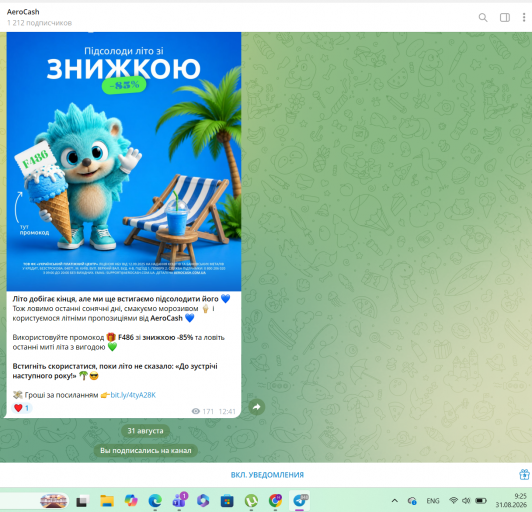Launch Copilot from the taskbar
The width and height of the screenshot is (532, 512).
[131, 501]
